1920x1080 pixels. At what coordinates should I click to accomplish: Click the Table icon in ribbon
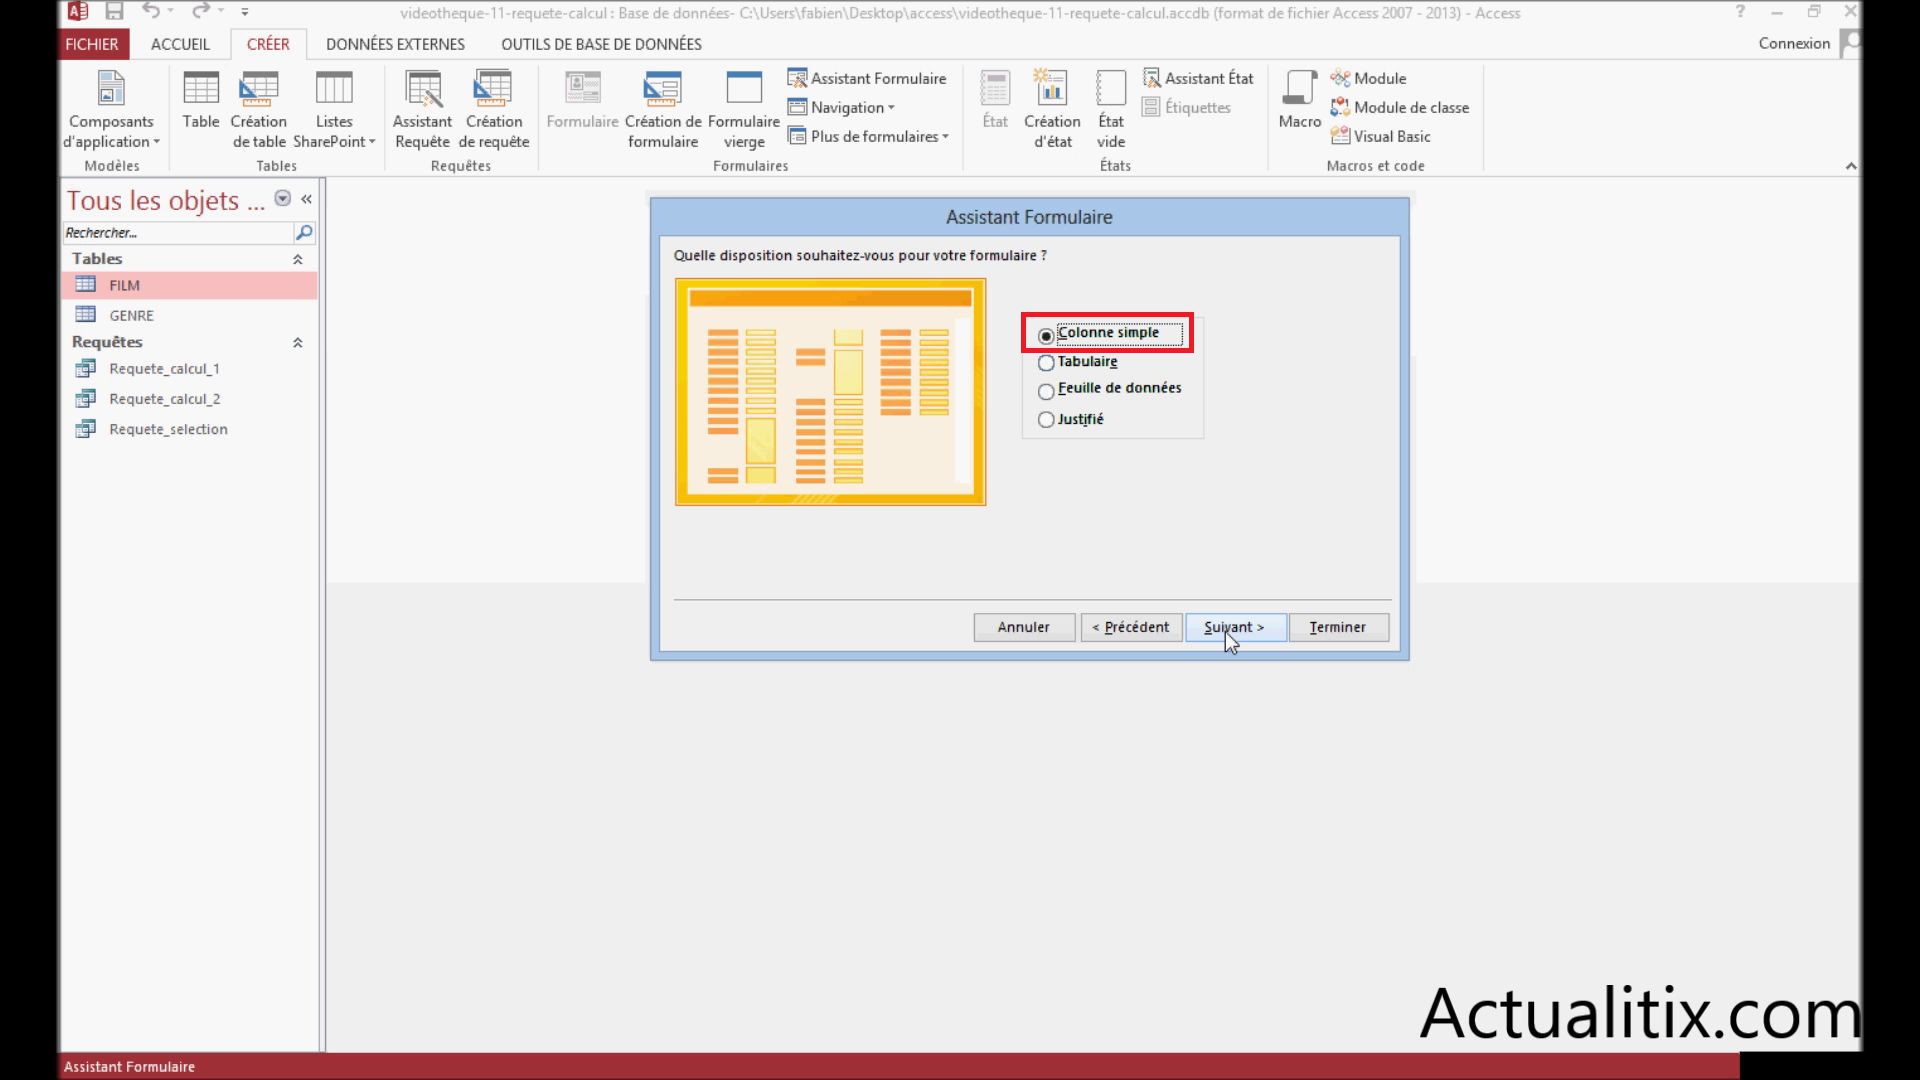point(201,100)
